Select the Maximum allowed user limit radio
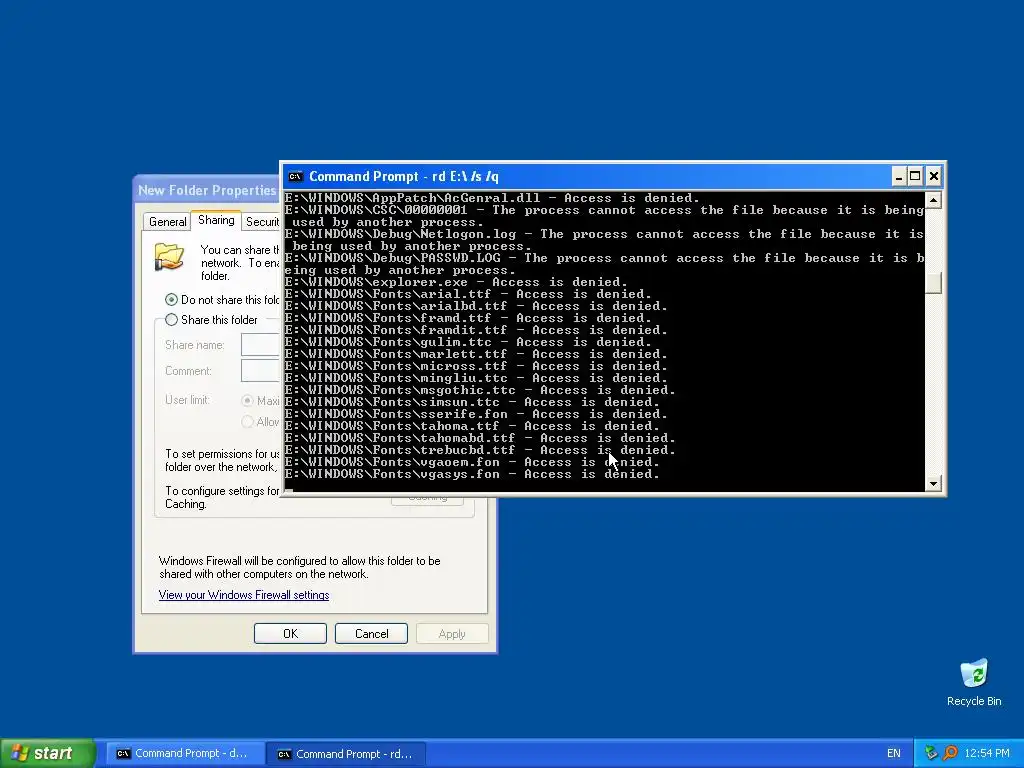Image resolution: width=1024 pixels, height=768 pixels. [248, 400]
